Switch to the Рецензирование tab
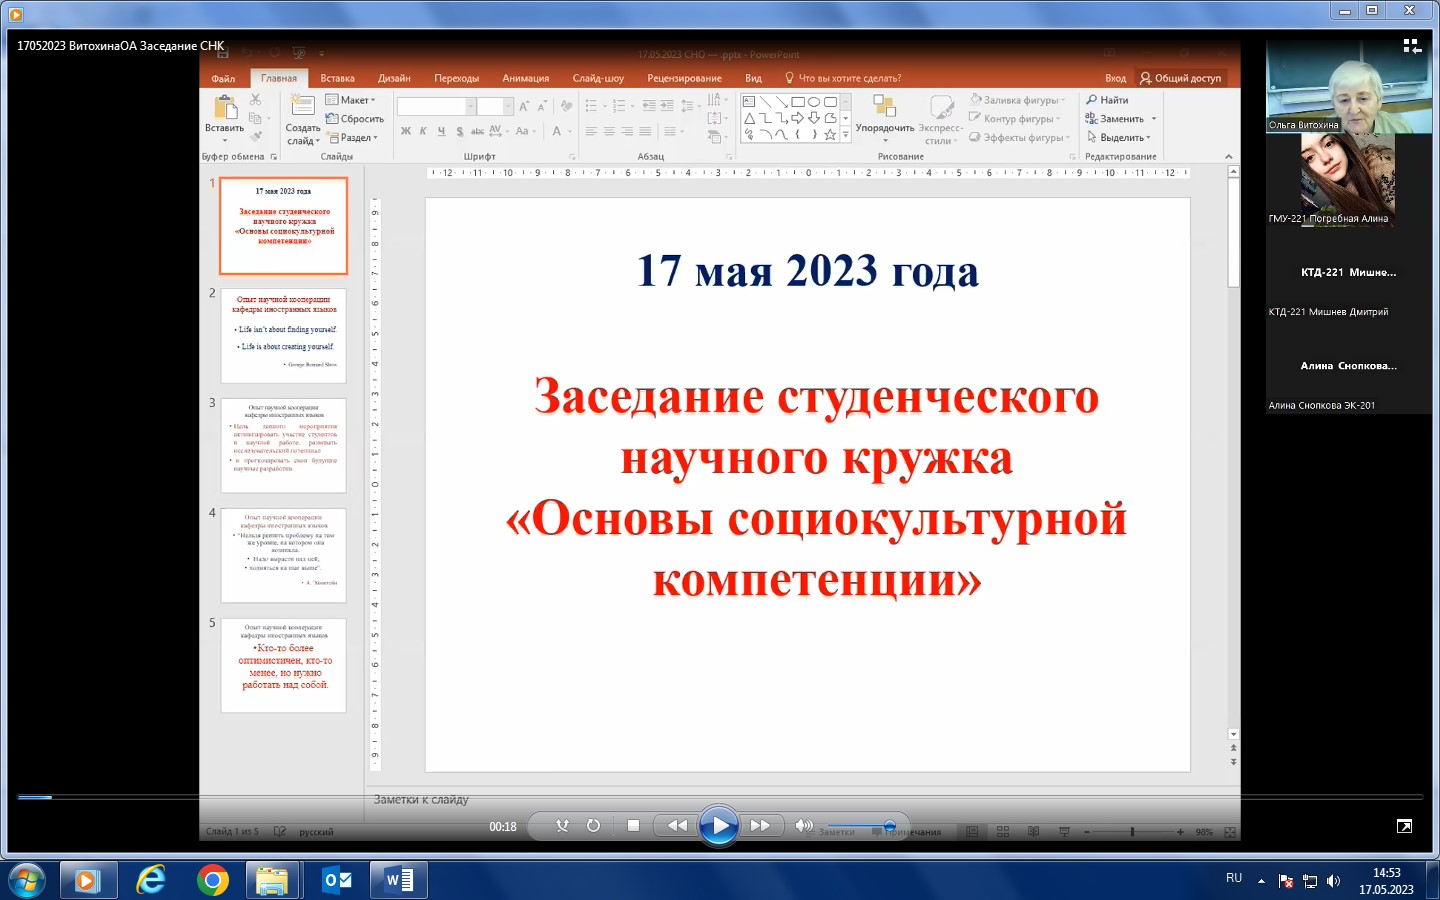This screenshot has width=1440, height=900. 684,78
